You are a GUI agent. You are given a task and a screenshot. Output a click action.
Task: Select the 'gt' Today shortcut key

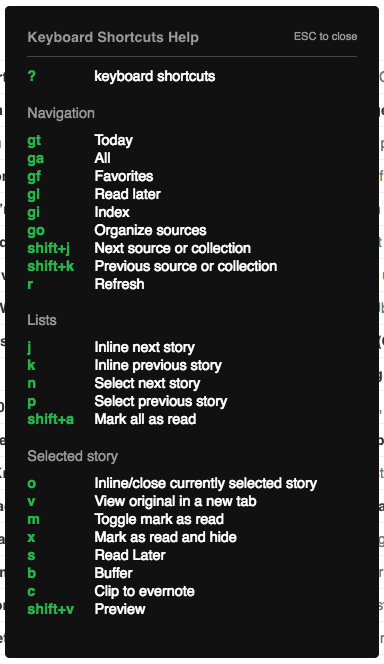tap(34, 140)
